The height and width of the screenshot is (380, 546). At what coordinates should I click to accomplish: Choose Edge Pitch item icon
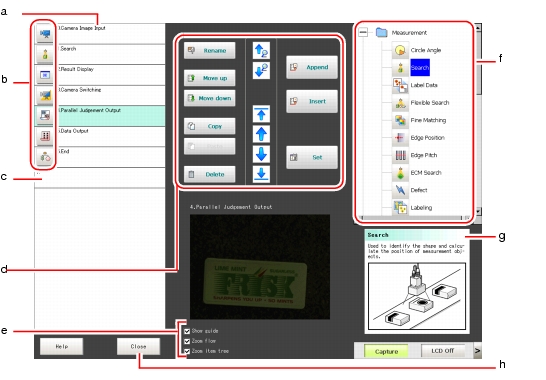point(400,155)
